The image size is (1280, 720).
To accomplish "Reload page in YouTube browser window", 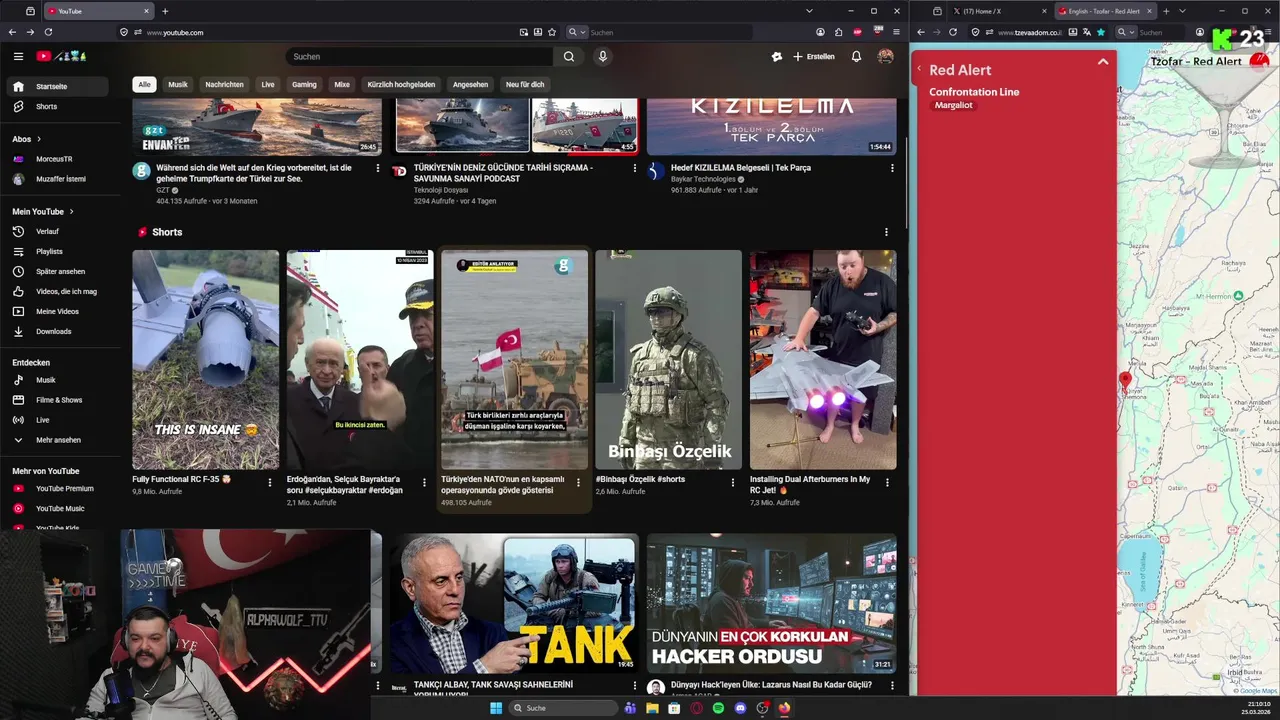I will click(48, 32).
